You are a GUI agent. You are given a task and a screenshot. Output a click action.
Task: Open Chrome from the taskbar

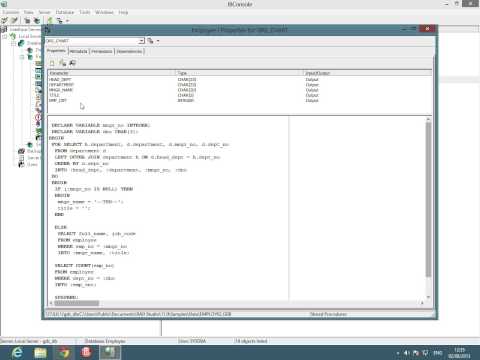pos(64,352)
